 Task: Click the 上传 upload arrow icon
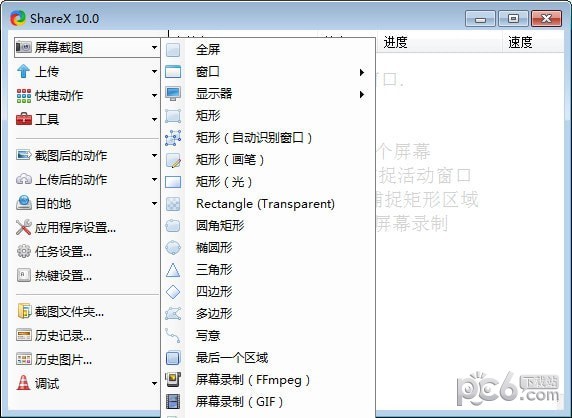[23, 71]
